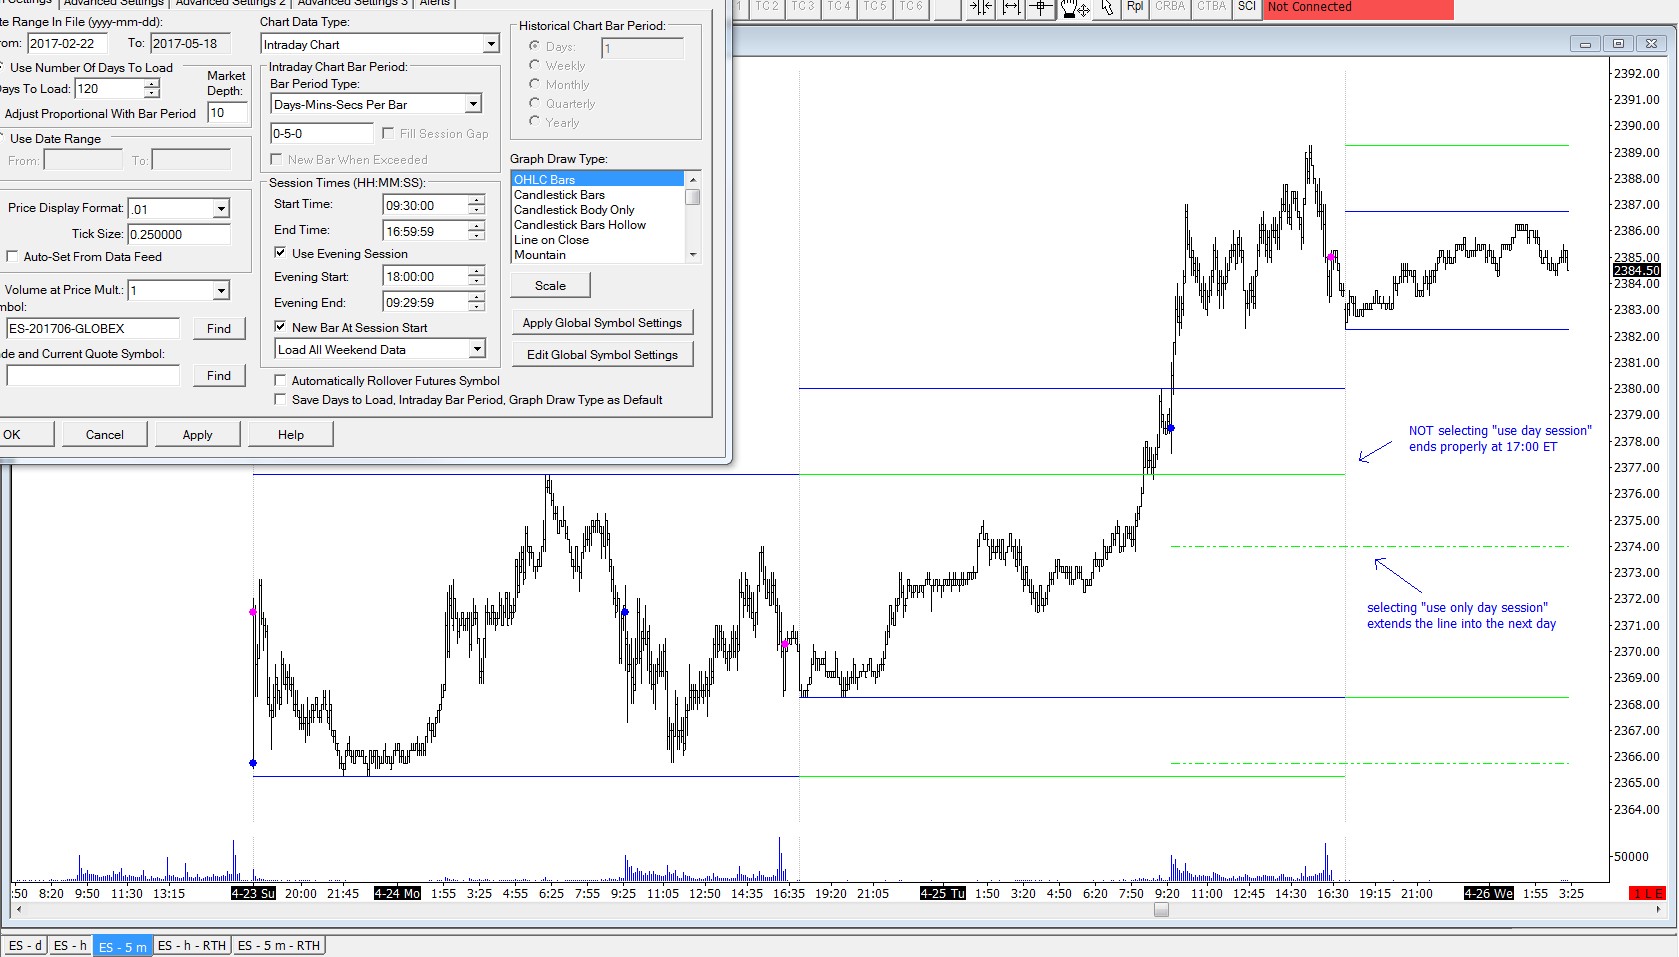Screen dimensions: 1679x957
Task: Select the Monthly historical bar period
Action: point(534,84)
